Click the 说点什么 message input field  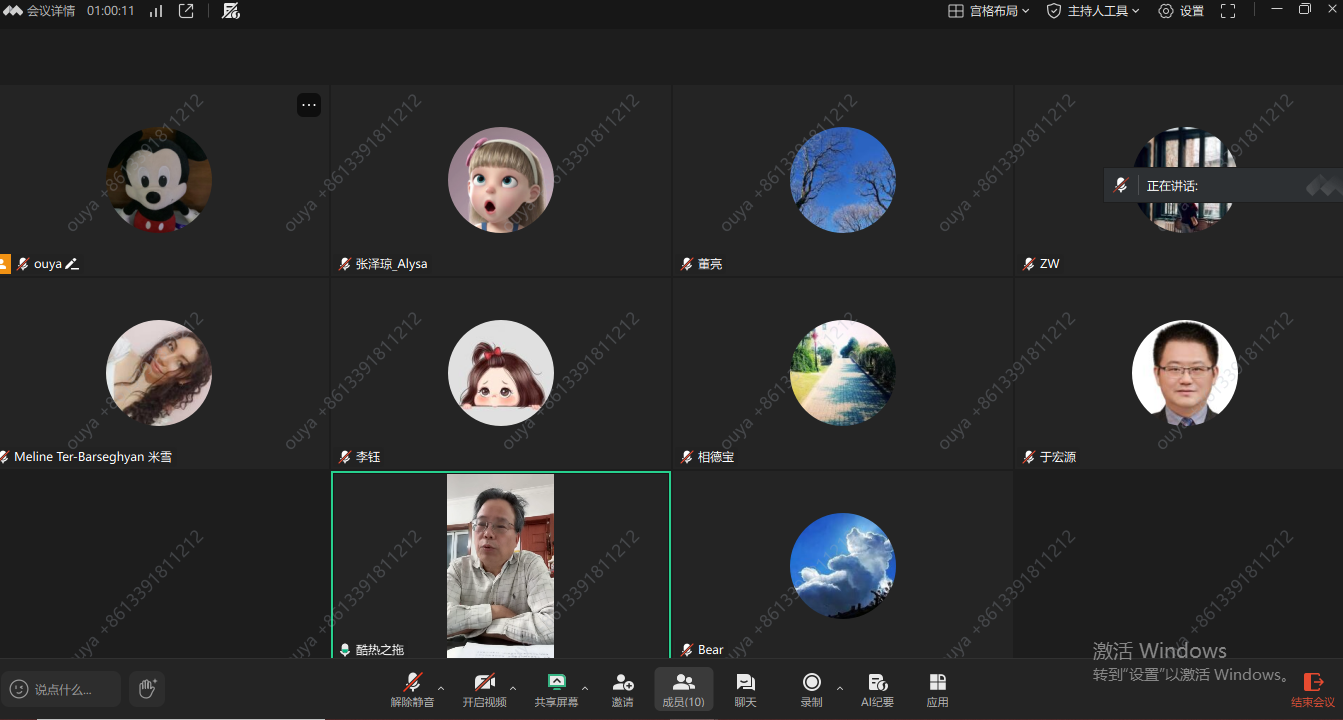(x=62, y=689)
